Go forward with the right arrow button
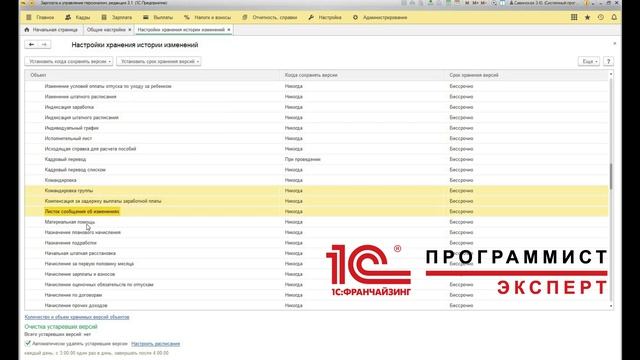Image resolution: width=640 pixels, height=360 pixels. 44,44
